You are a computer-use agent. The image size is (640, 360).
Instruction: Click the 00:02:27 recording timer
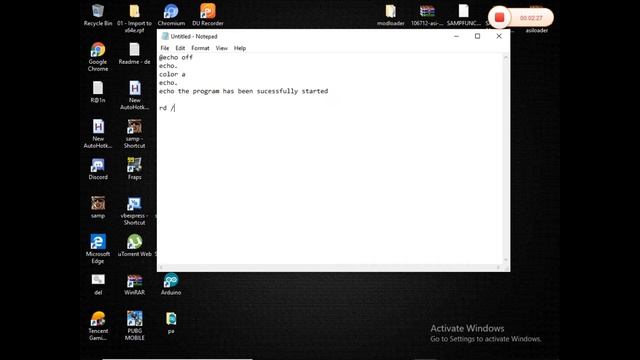point(531,18)
